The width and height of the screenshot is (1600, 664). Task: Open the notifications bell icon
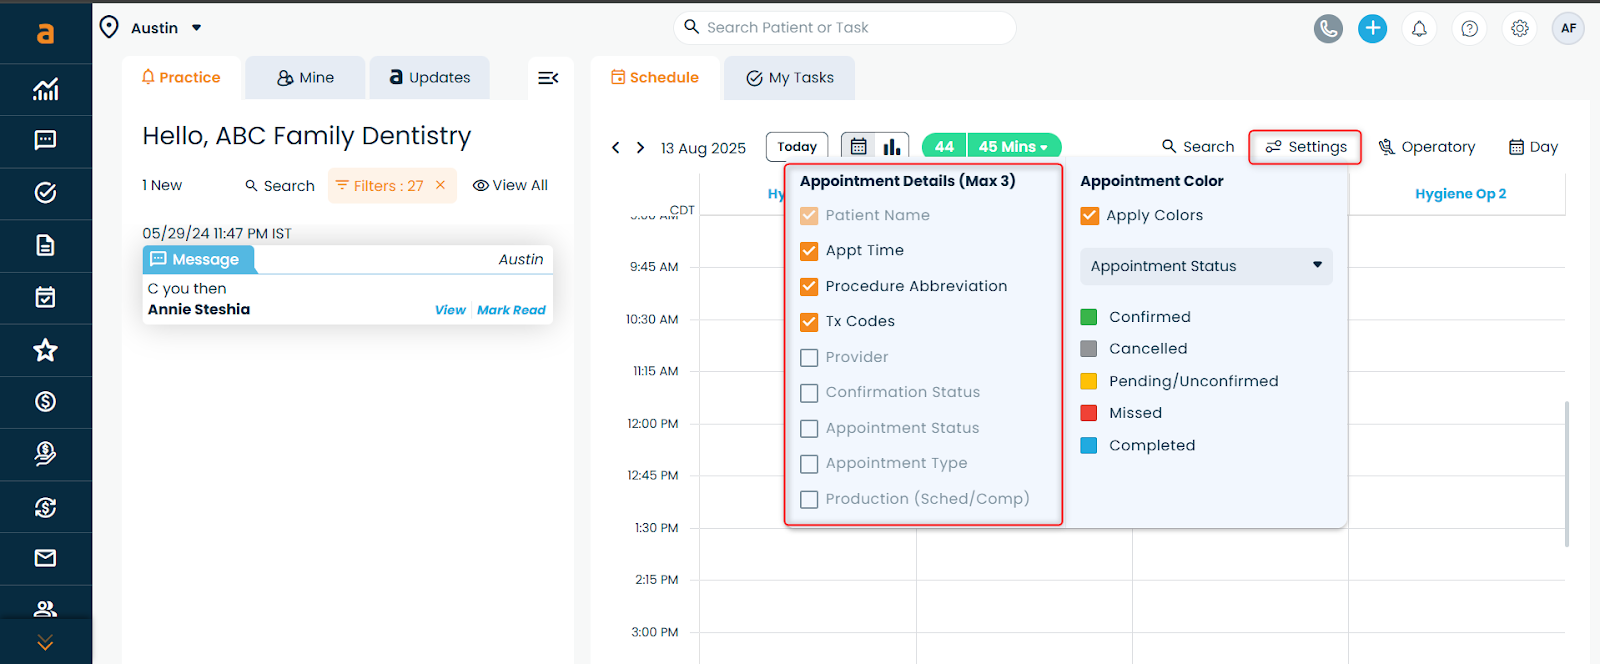tap(1419, 29)
